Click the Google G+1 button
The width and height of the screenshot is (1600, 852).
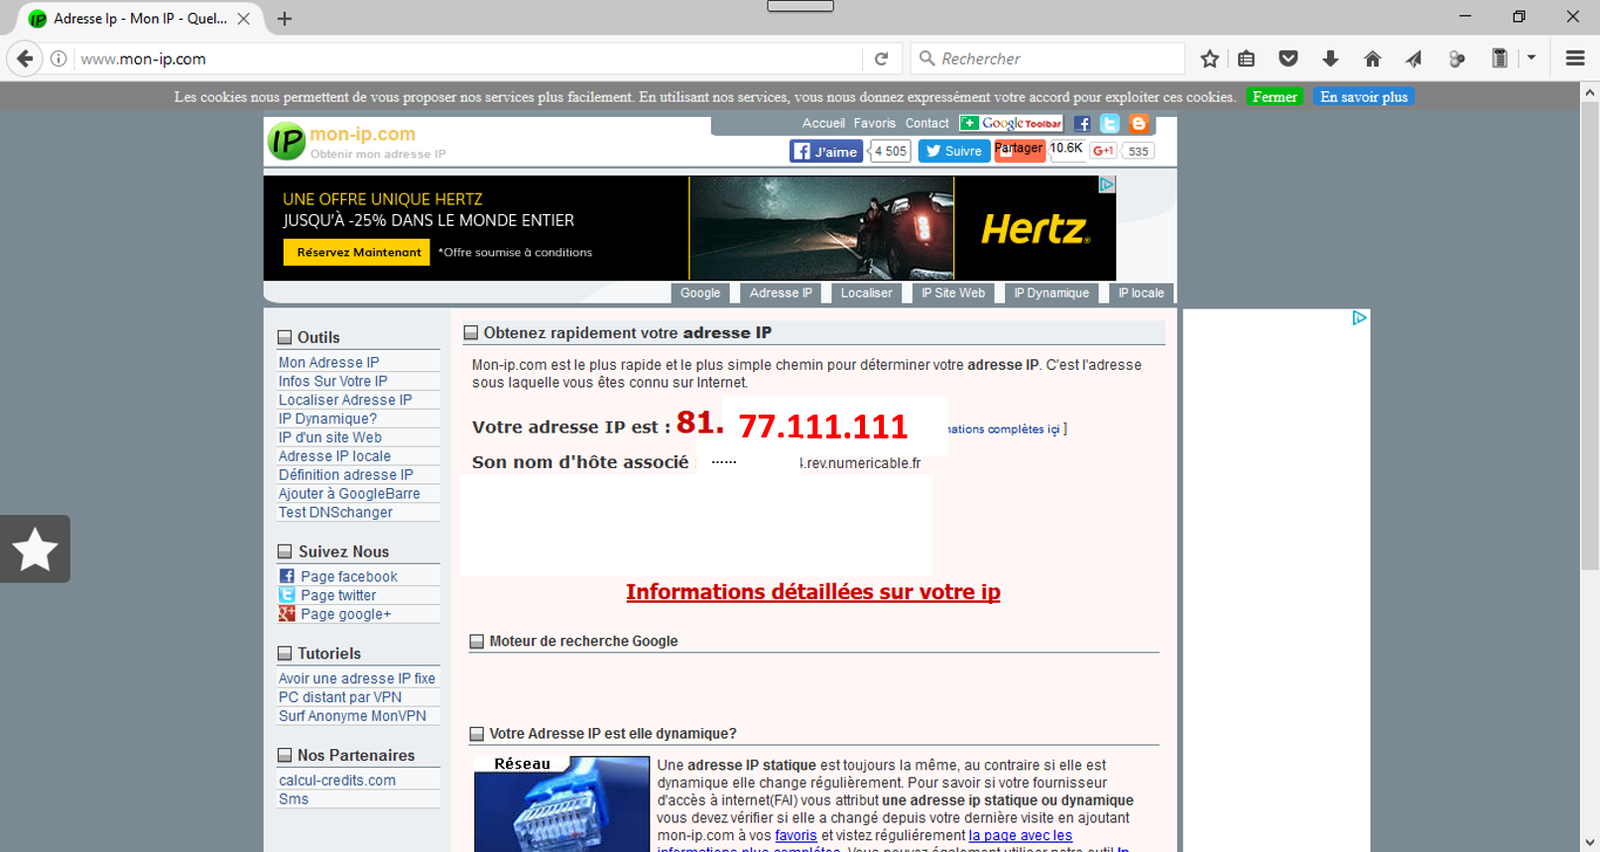coord(1103,151)
